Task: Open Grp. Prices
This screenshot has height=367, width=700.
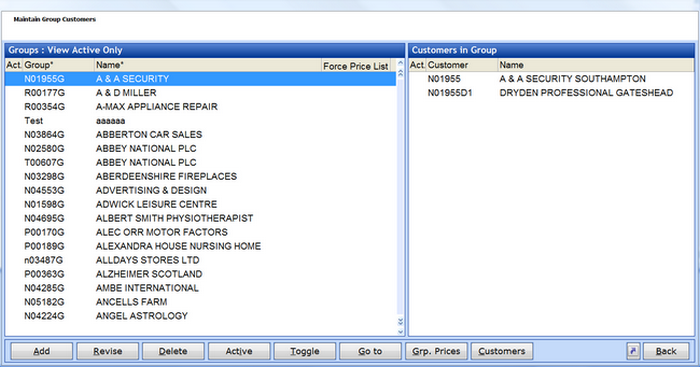Action: pyautogui.click(x=436, y=351)
